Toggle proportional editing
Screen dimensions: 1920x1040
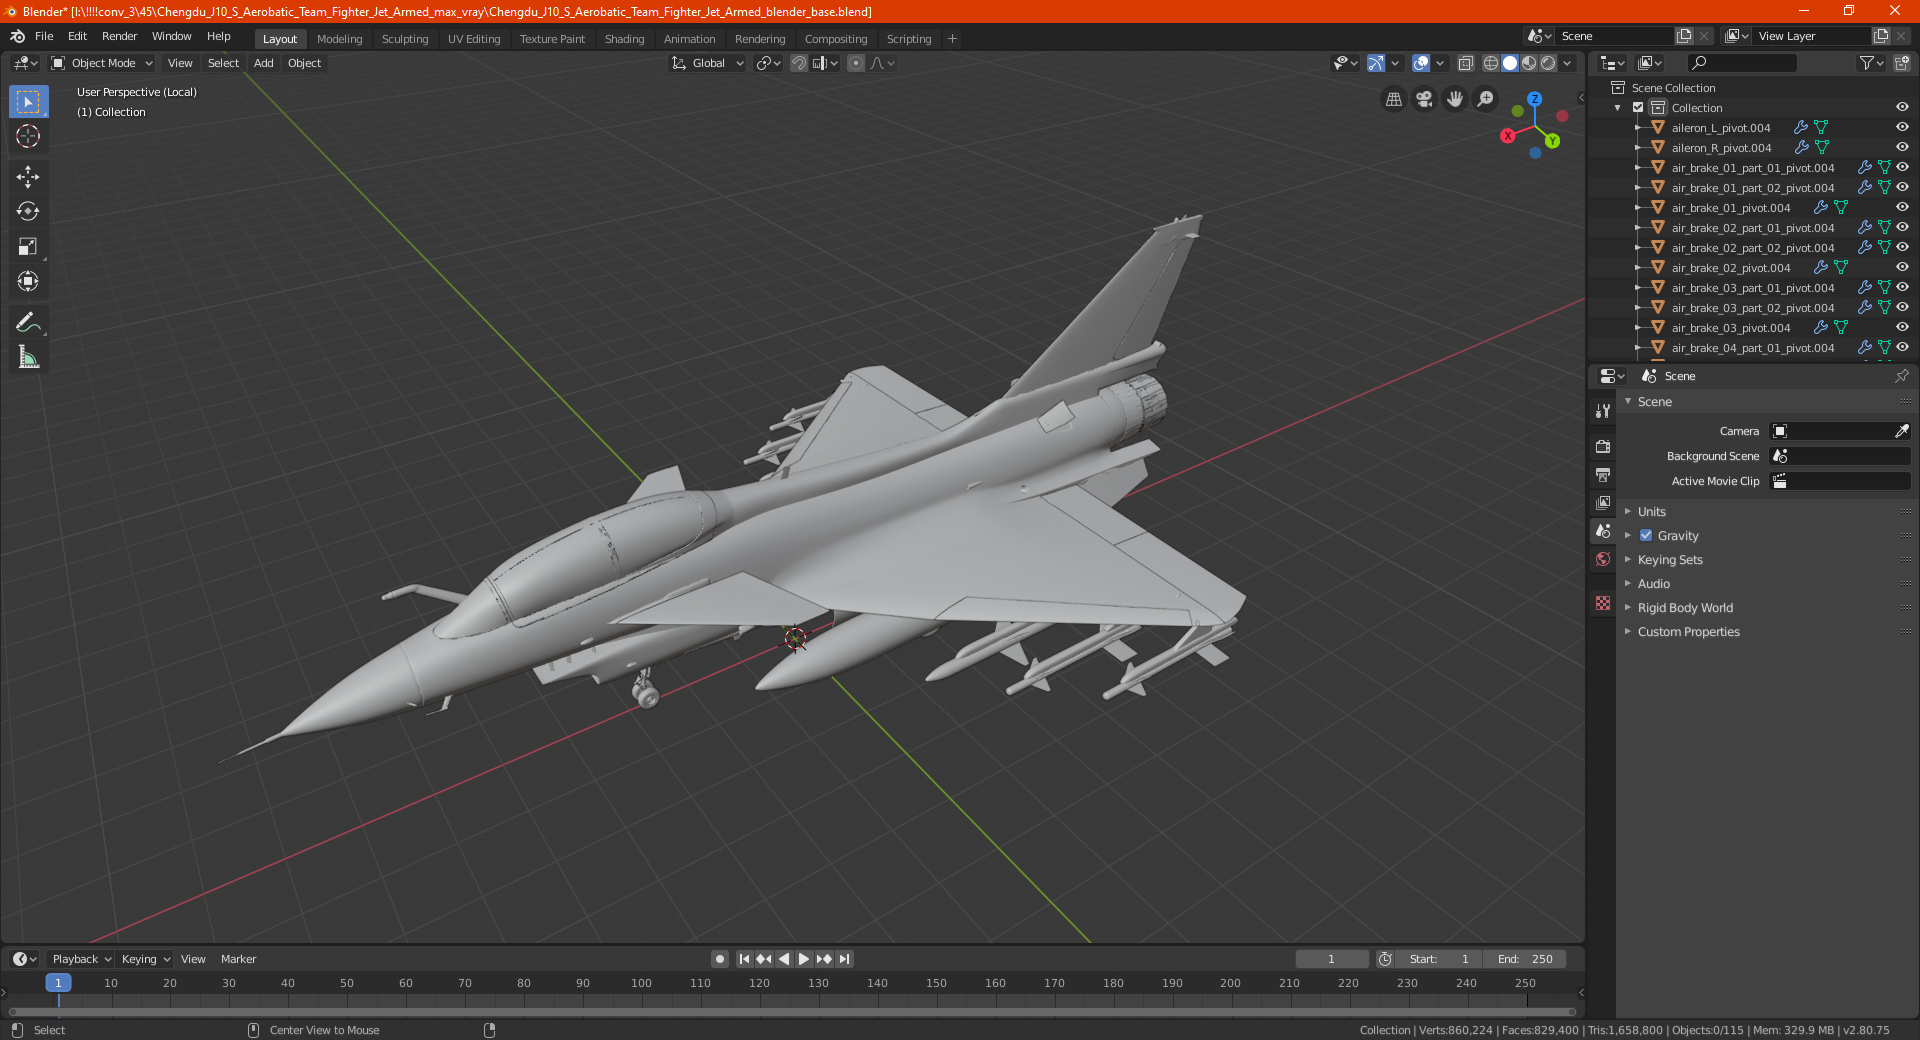pyautogui.click(x=856, y=63)
